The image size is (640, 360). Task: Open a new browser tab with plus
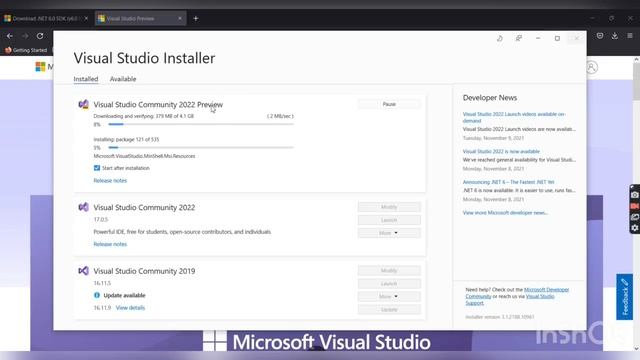tap(196, 18)
